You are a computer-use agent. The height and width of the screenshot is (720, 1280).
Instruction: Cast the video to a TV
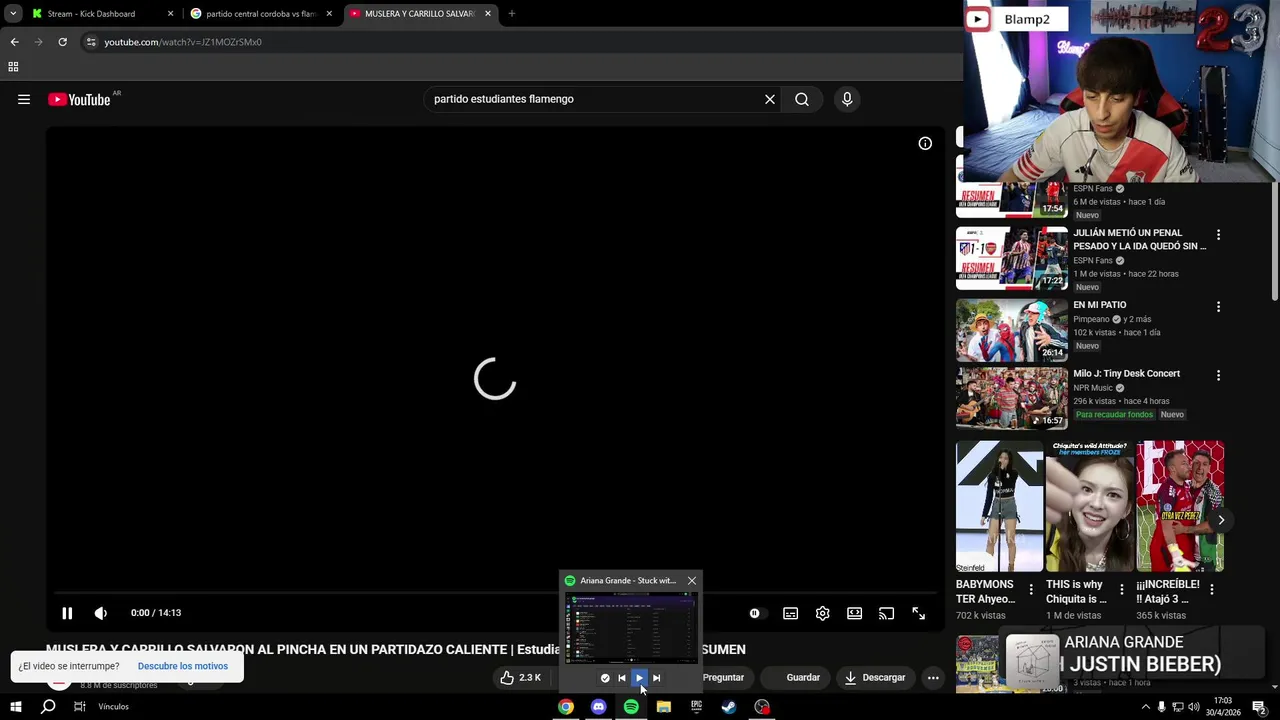(x=886, y=613)
